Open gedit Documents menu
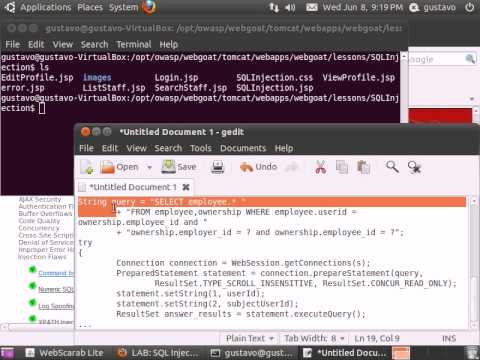The image size is (480, 360). 243,148
